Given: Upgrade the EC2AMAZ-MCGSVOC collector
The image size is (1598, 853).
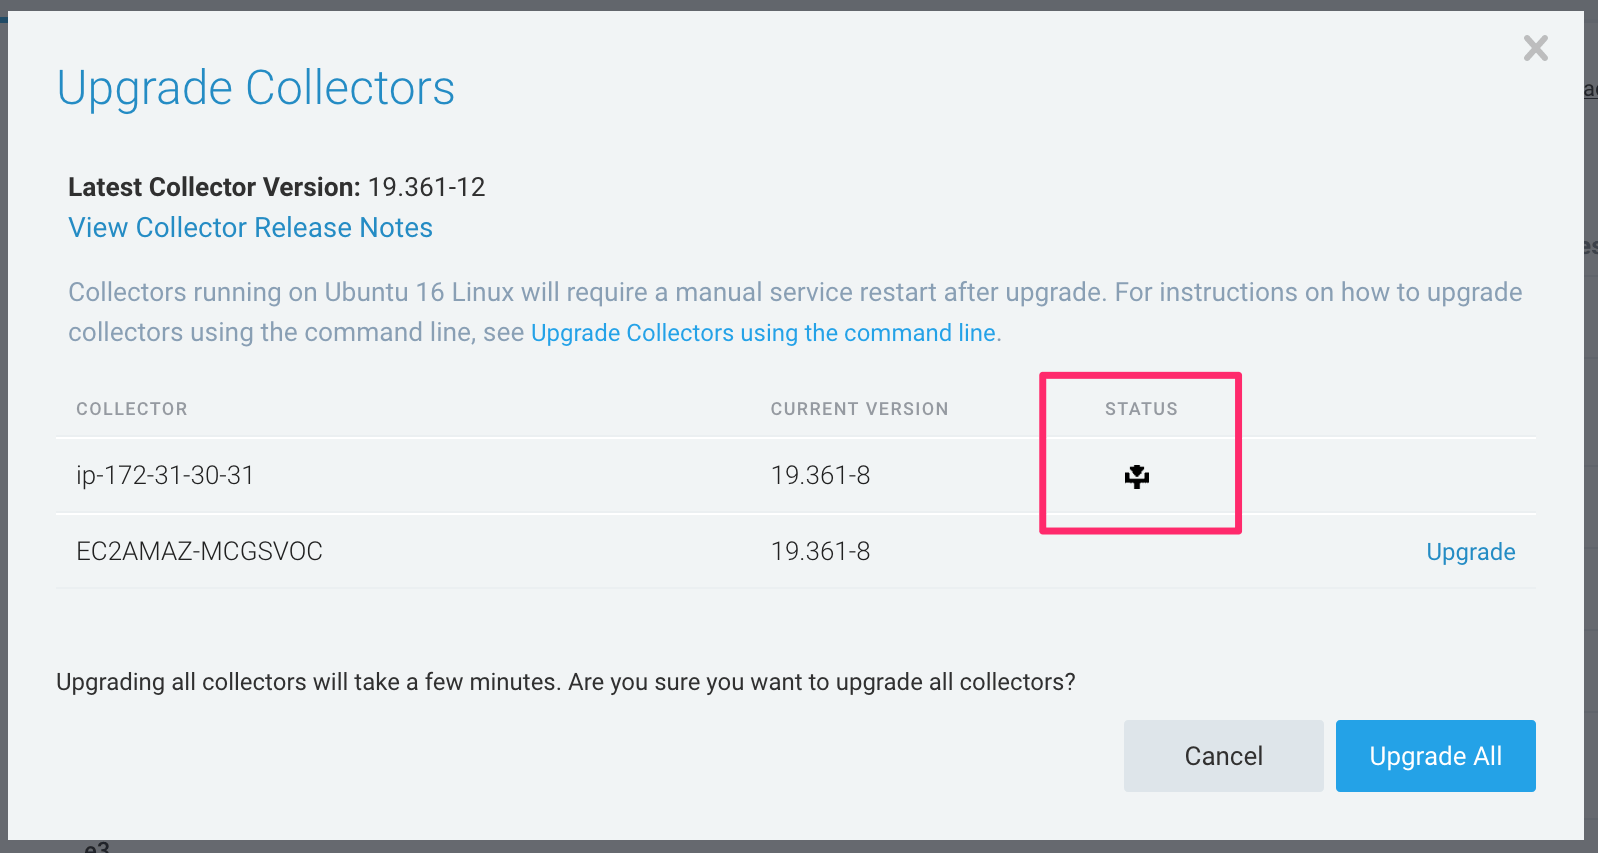Looking at the screenshot, I should point(1470,551).
